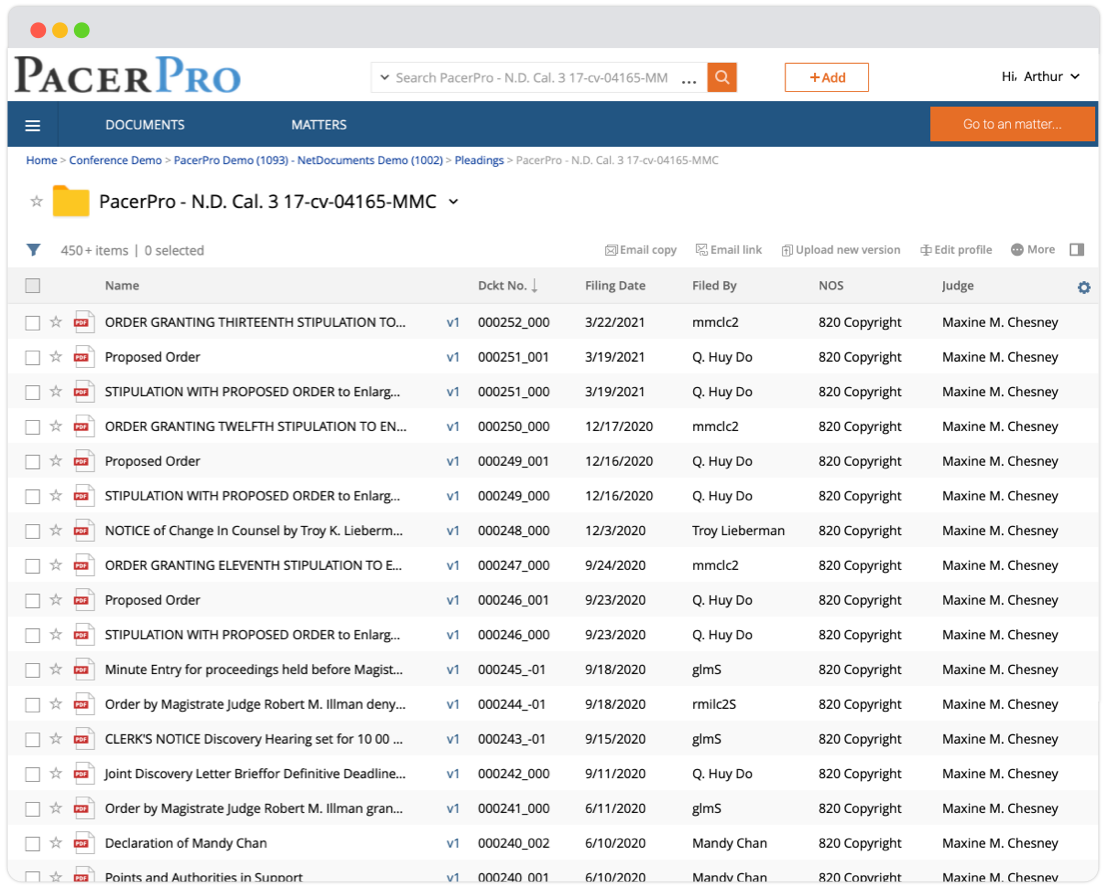Open the filter funnel icon

[x=33, y=250]
